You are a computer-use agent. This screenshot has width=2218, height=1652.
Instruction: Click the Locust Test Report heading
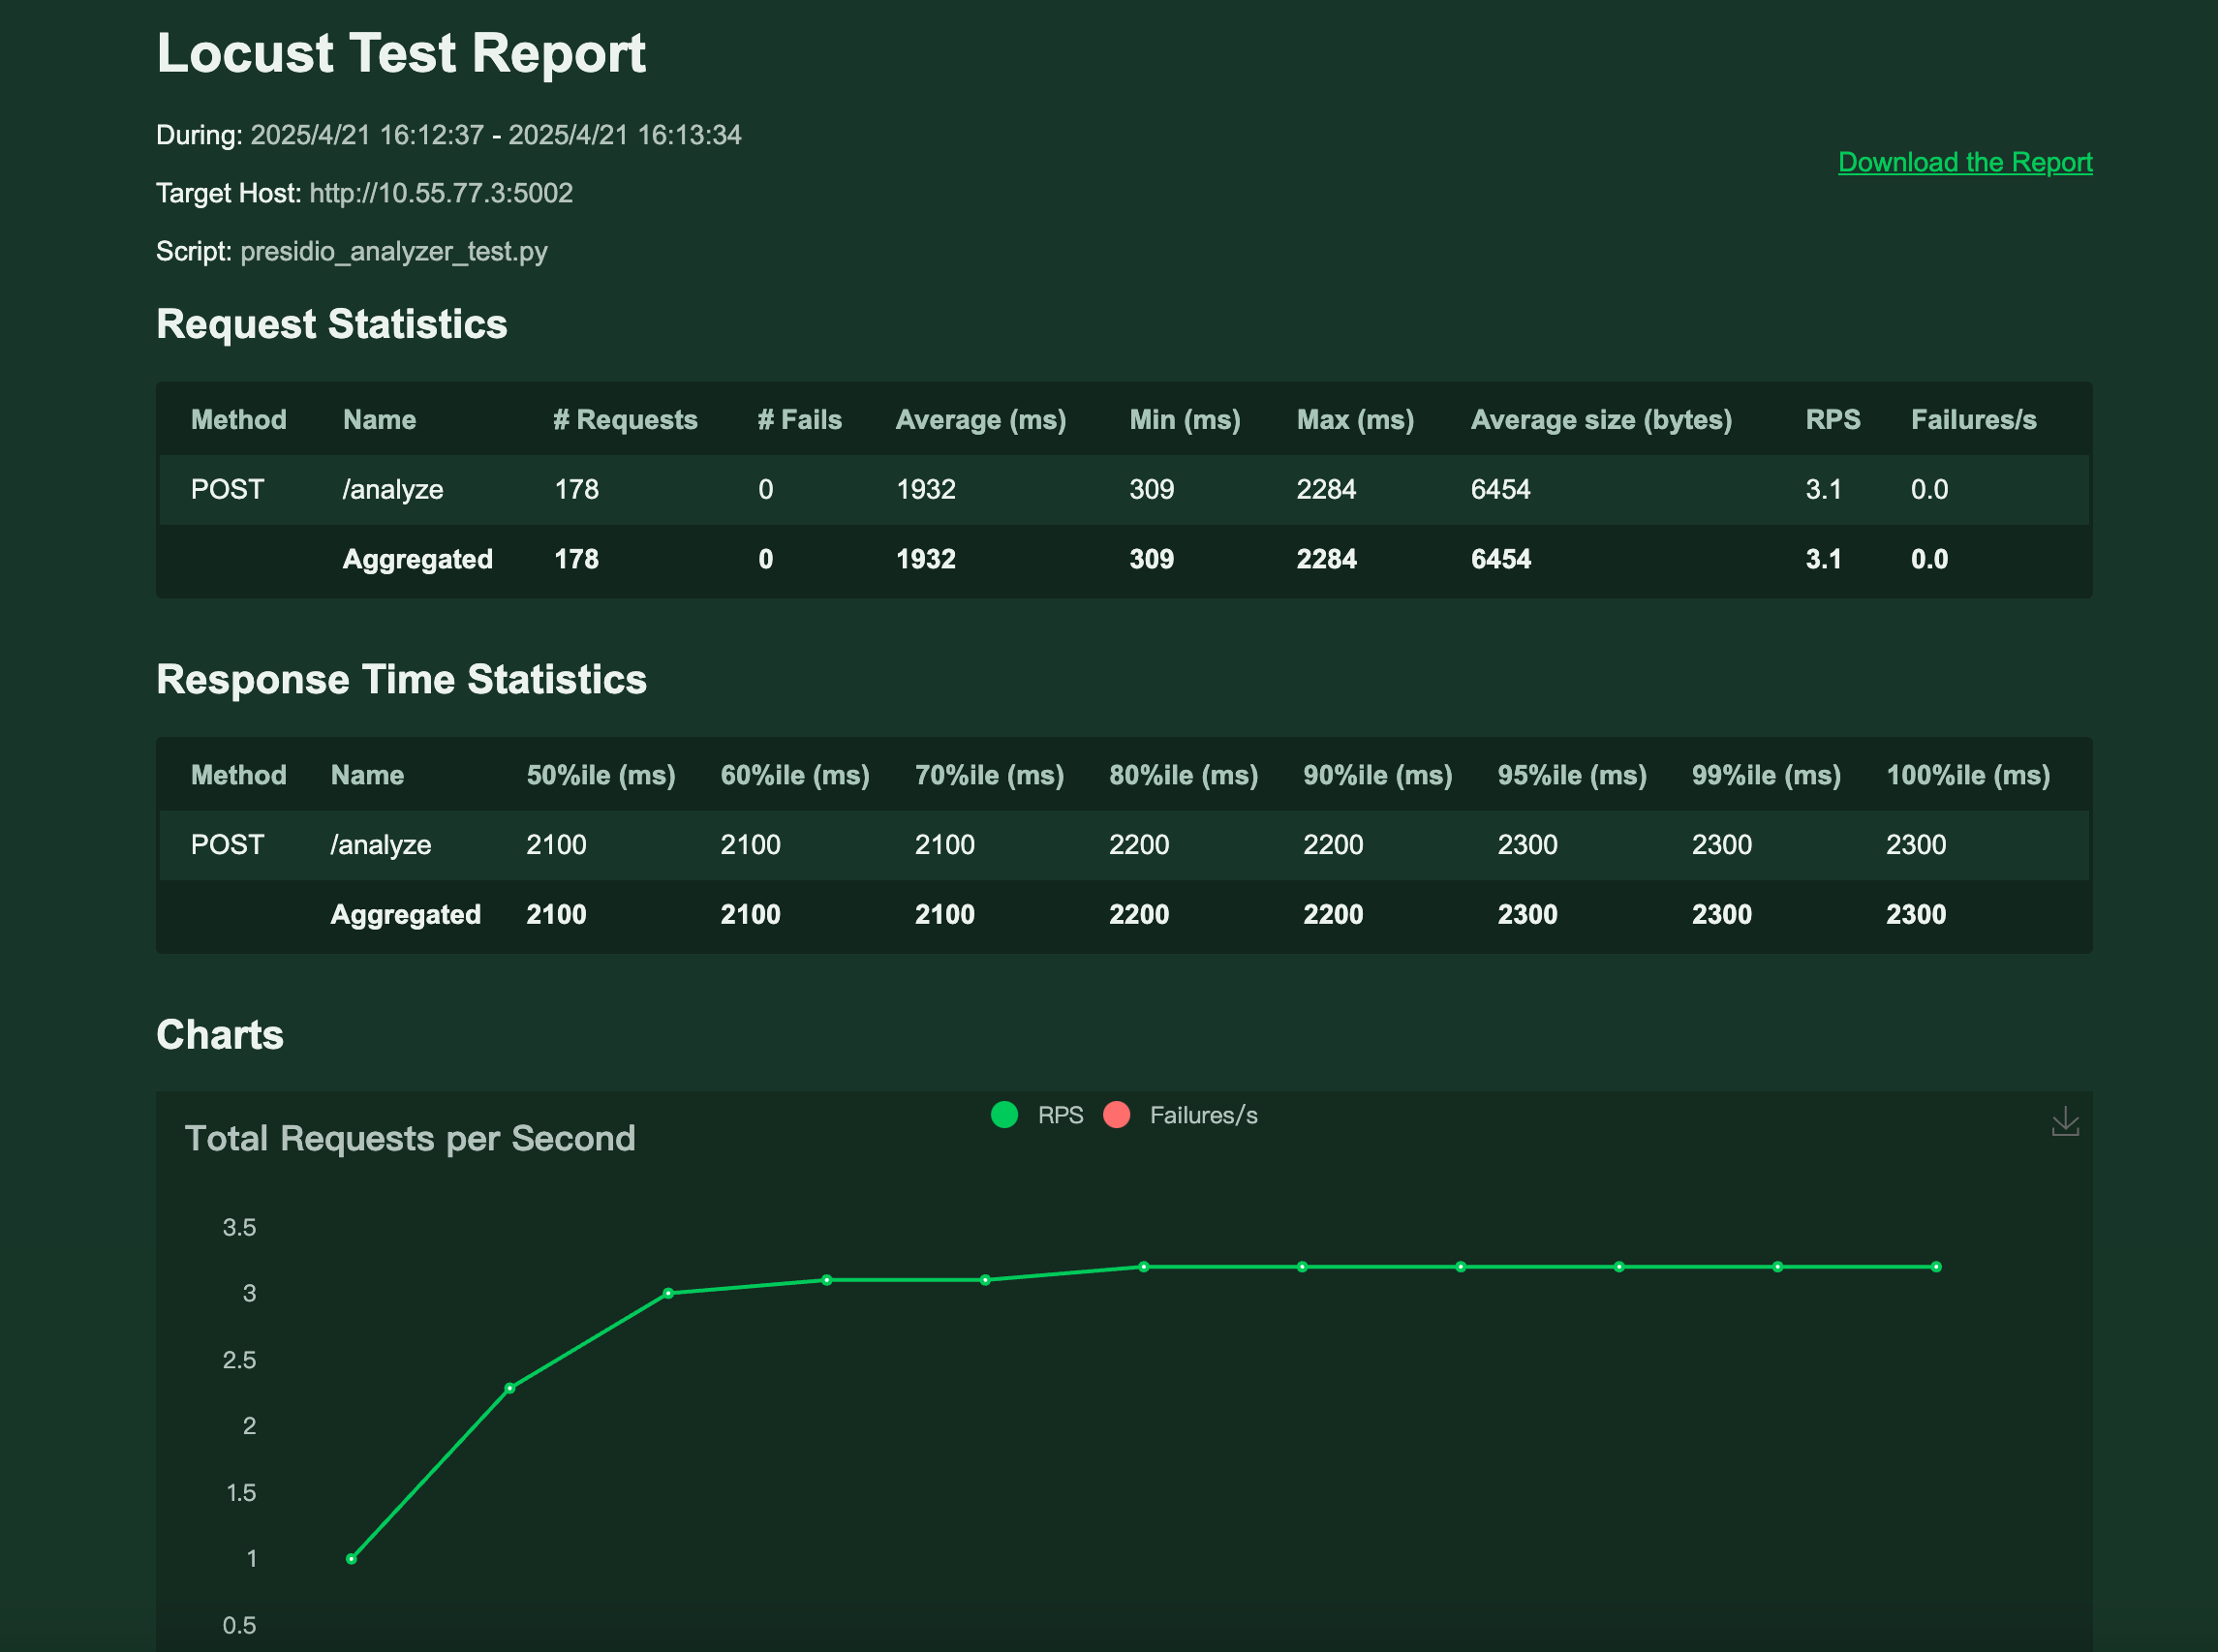(x=401, y=53)
